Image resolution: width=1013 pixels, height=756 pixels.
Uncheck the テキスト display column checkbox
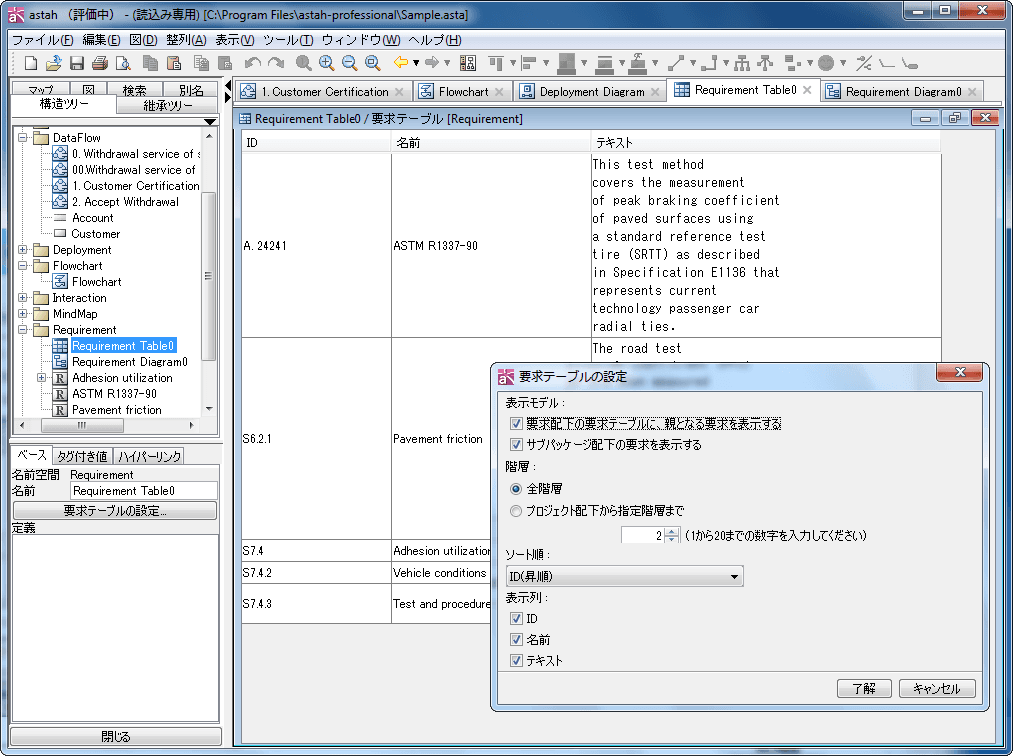click(x=516, y=660)
